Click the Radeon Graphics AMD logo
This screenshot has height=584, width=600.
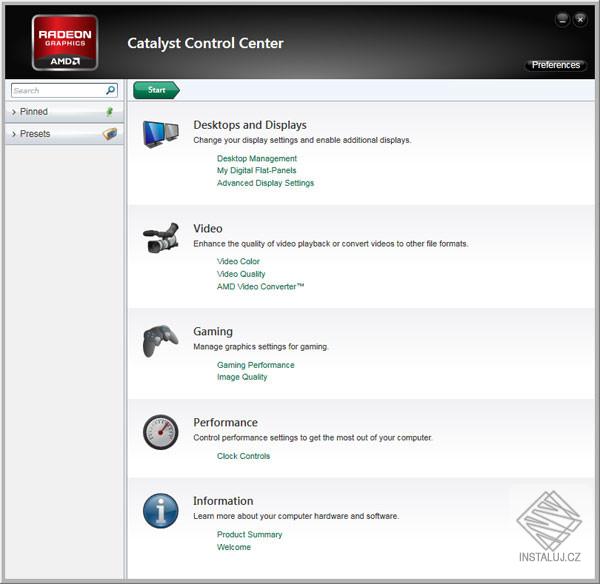pyautogui.click(x=65, y=42)
